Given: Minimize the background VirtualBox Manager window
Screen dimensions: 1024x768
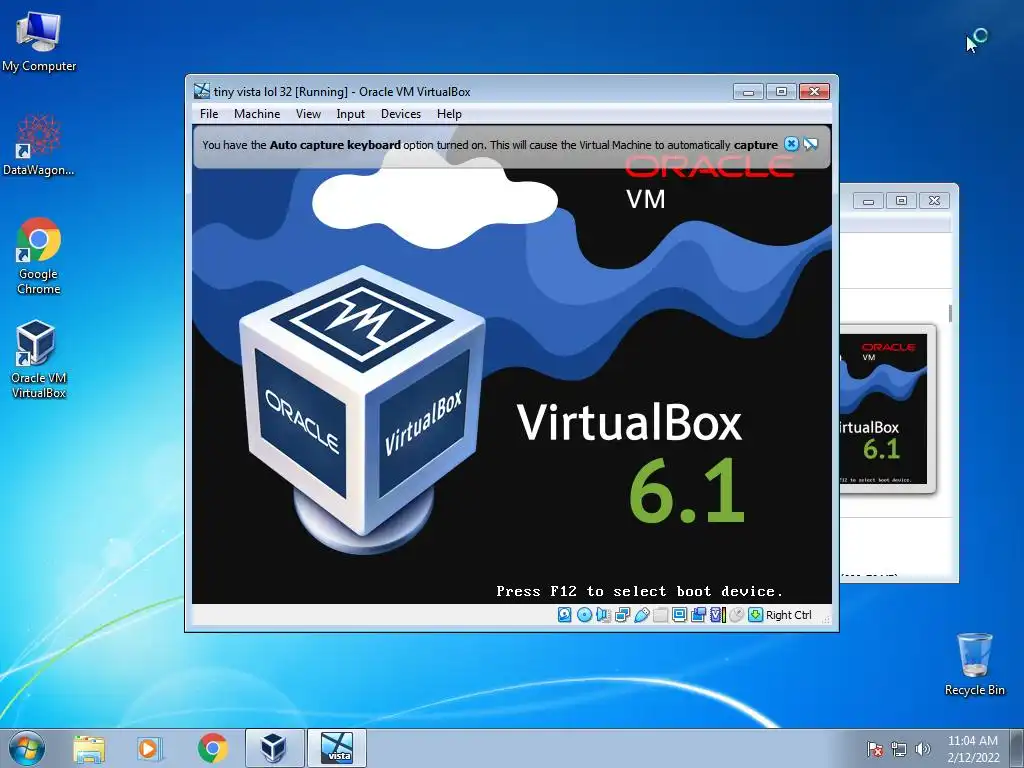Looking at the screenshot, I should click(x=868, y=201).
